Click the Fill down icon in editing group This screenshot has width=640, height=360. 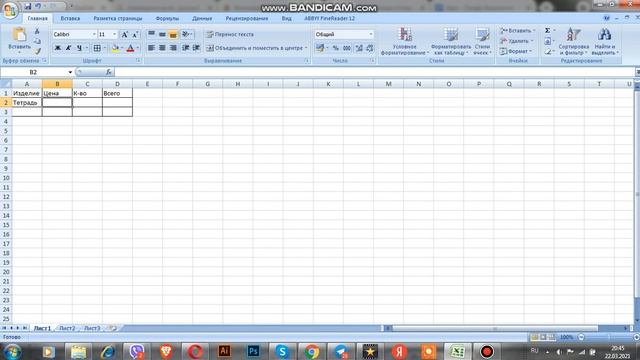547,41
